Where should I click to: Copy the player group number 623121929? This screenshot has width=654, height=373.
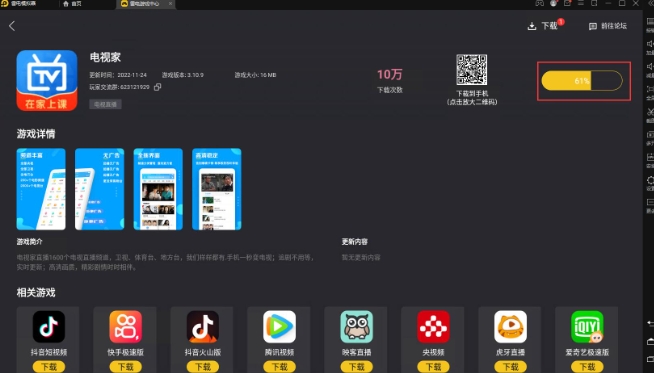pos(158,87)
